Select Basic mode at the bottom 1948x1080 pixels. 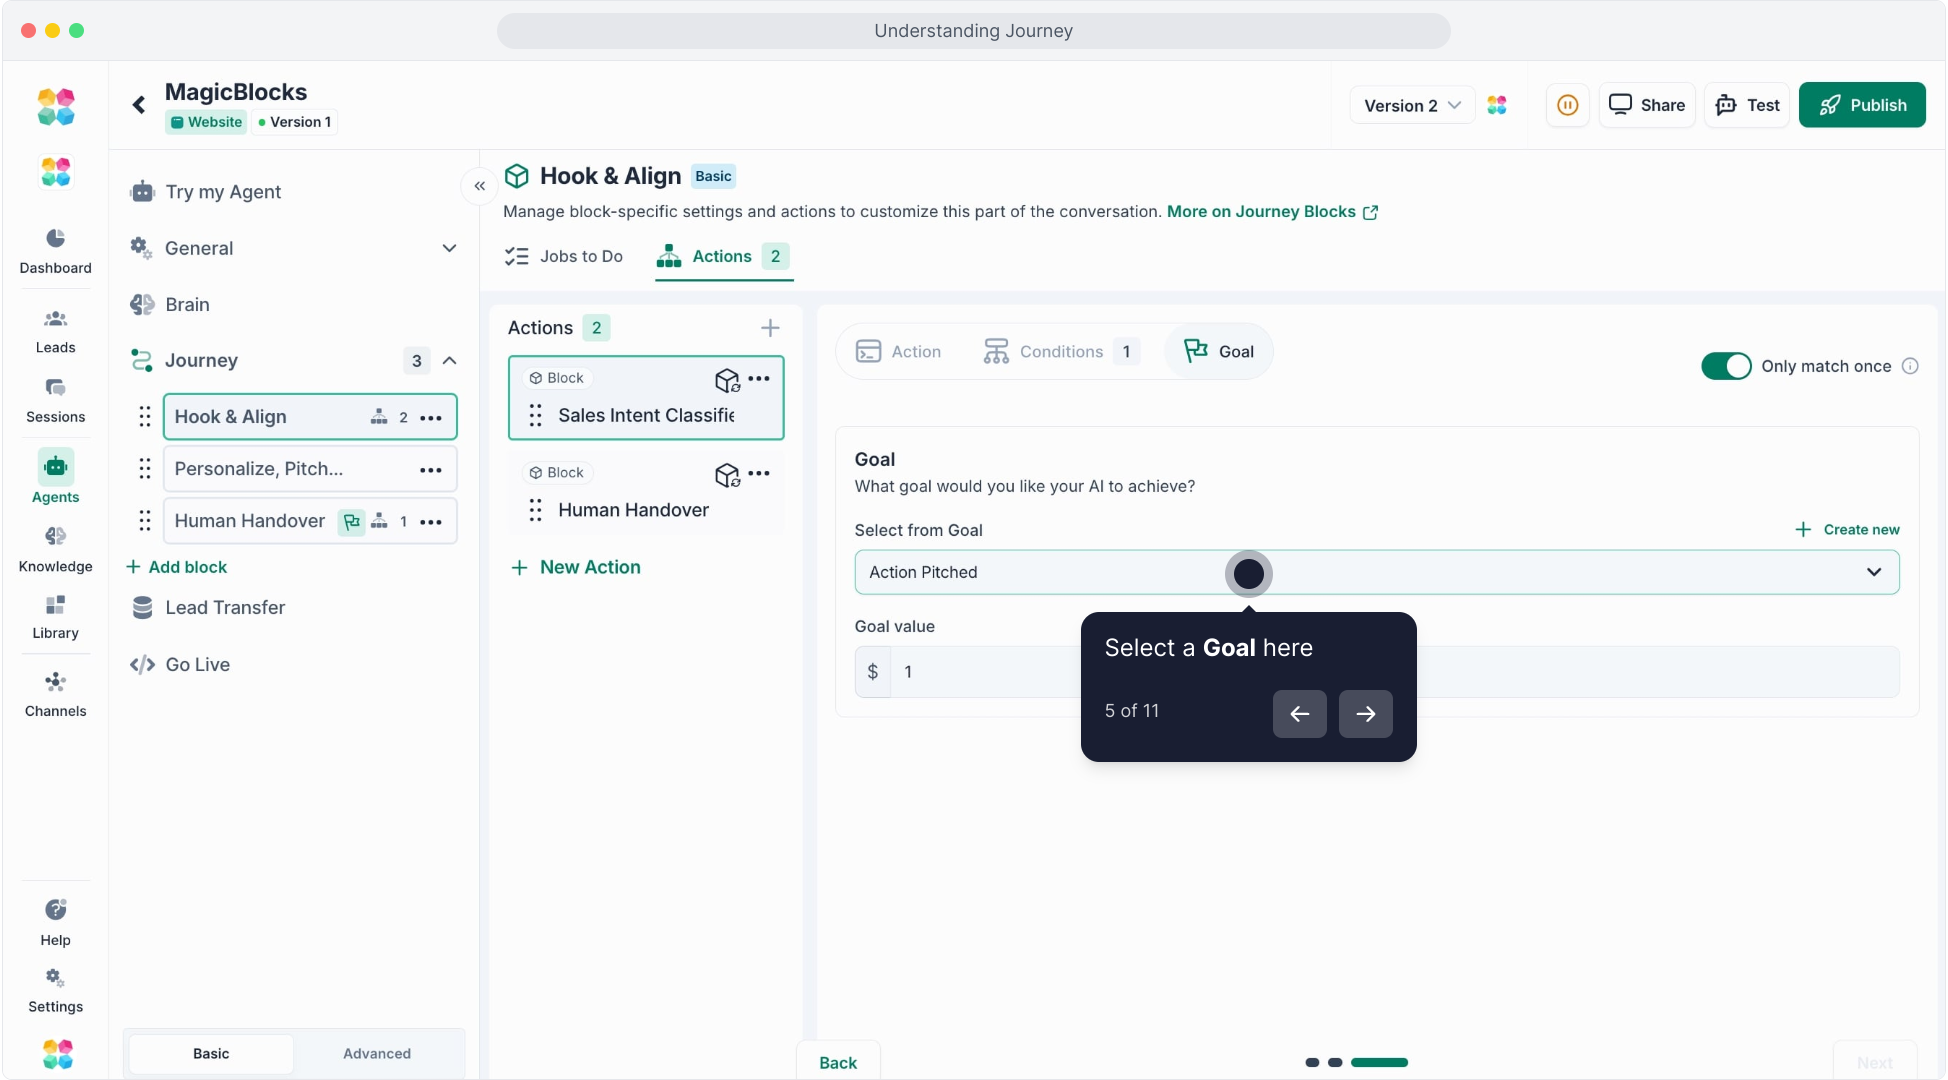tap(211, 1053)
